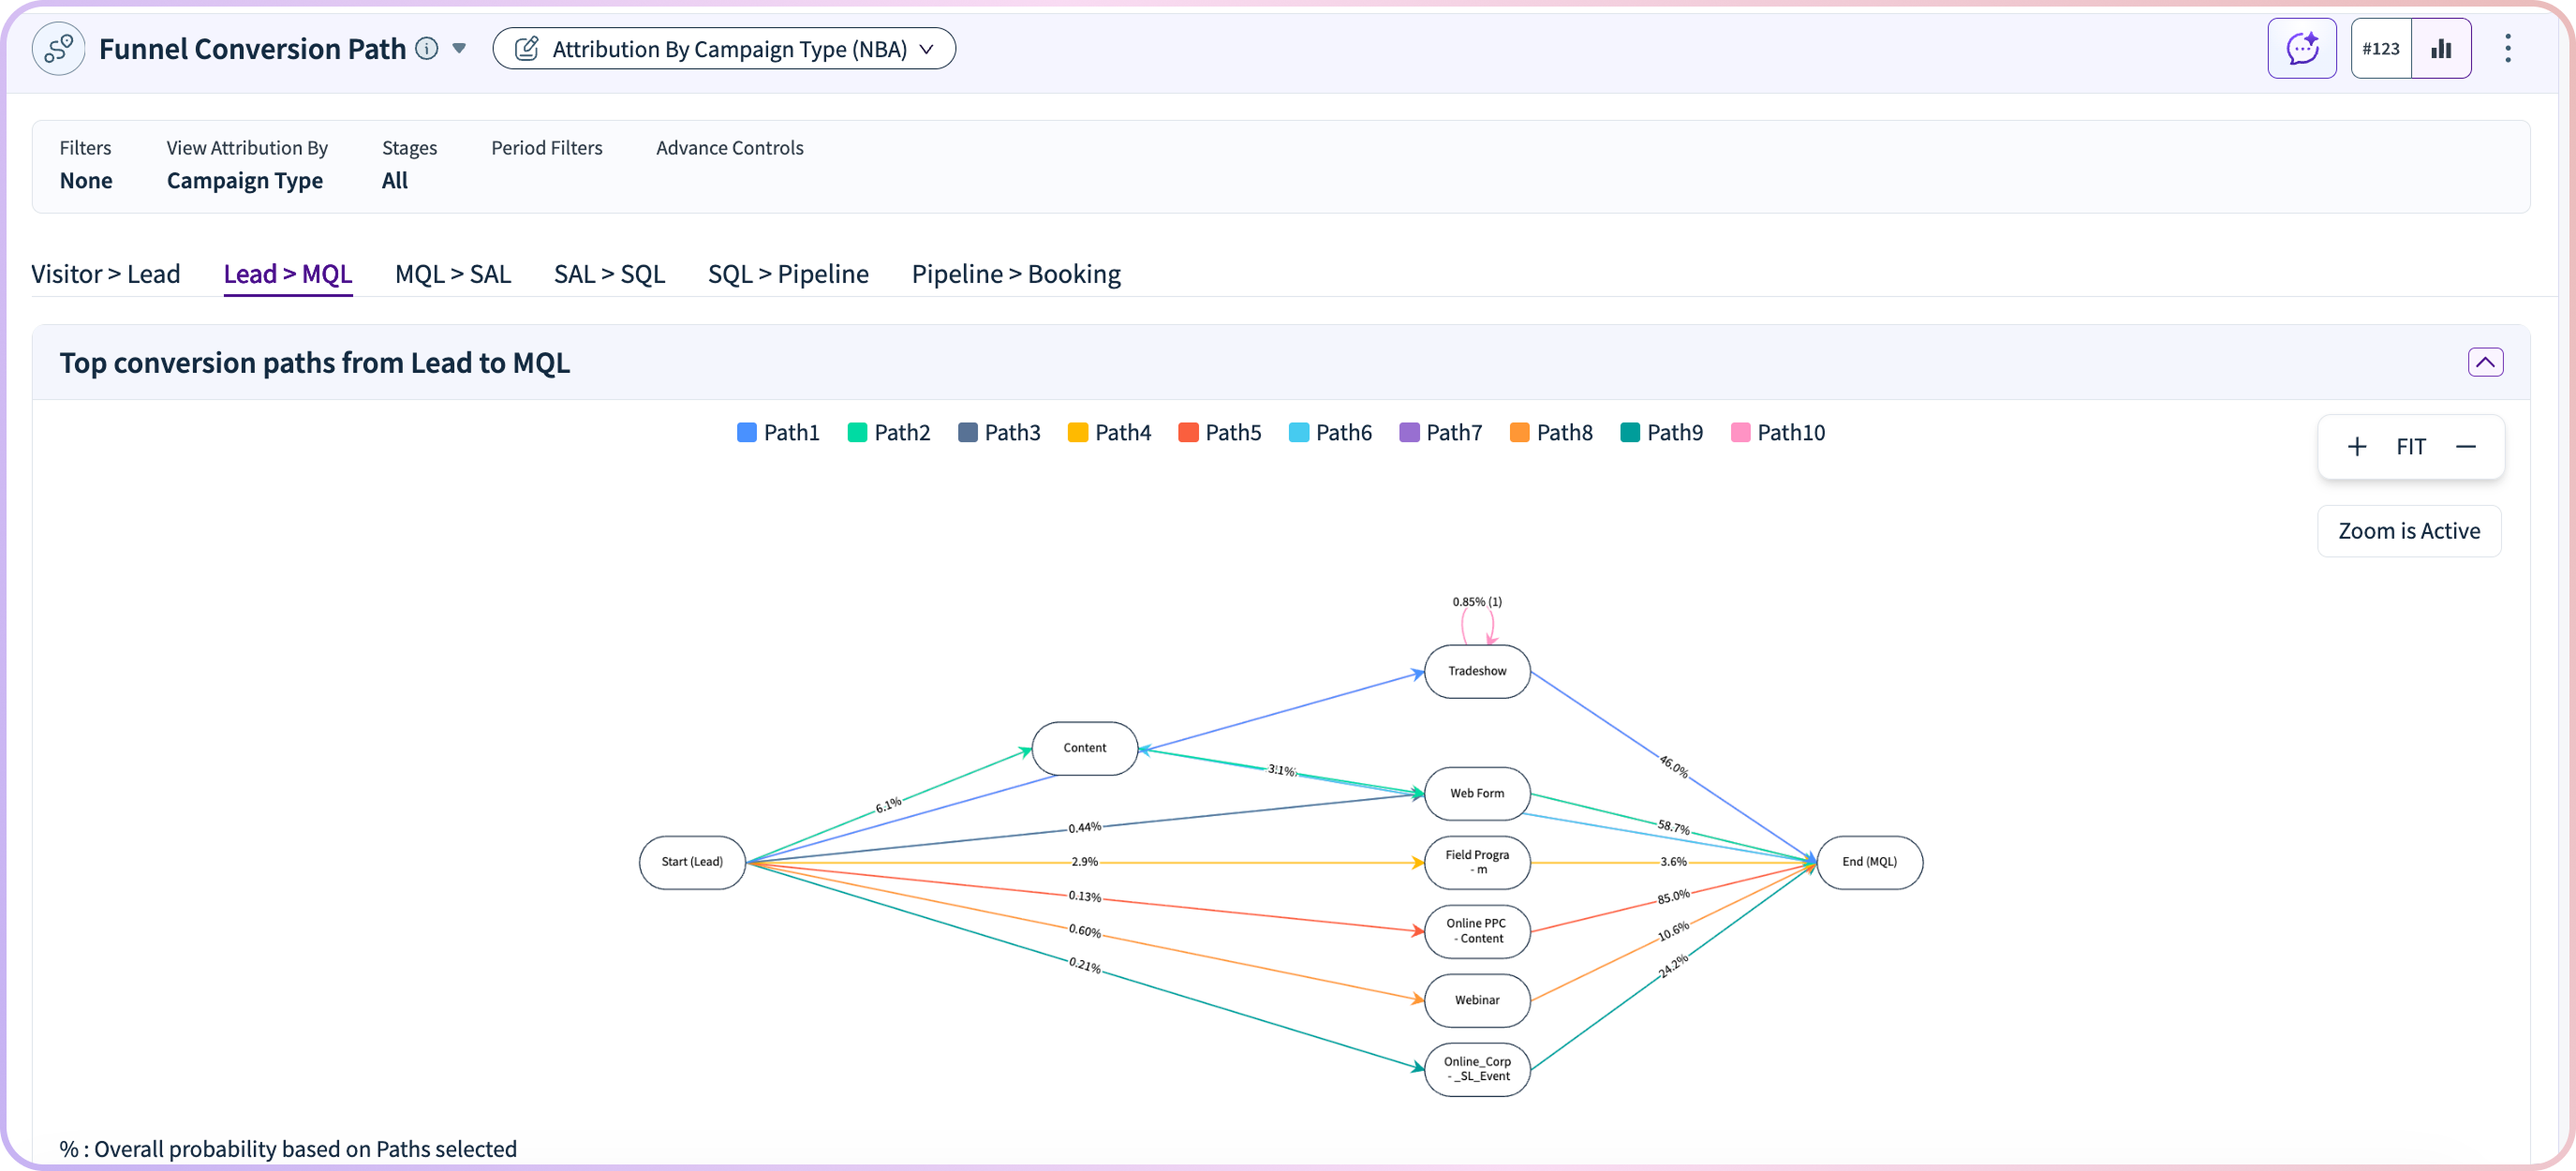
Task: Click the Zoom is Active button
Action: pyautogui.click(x=2408, y=531)
